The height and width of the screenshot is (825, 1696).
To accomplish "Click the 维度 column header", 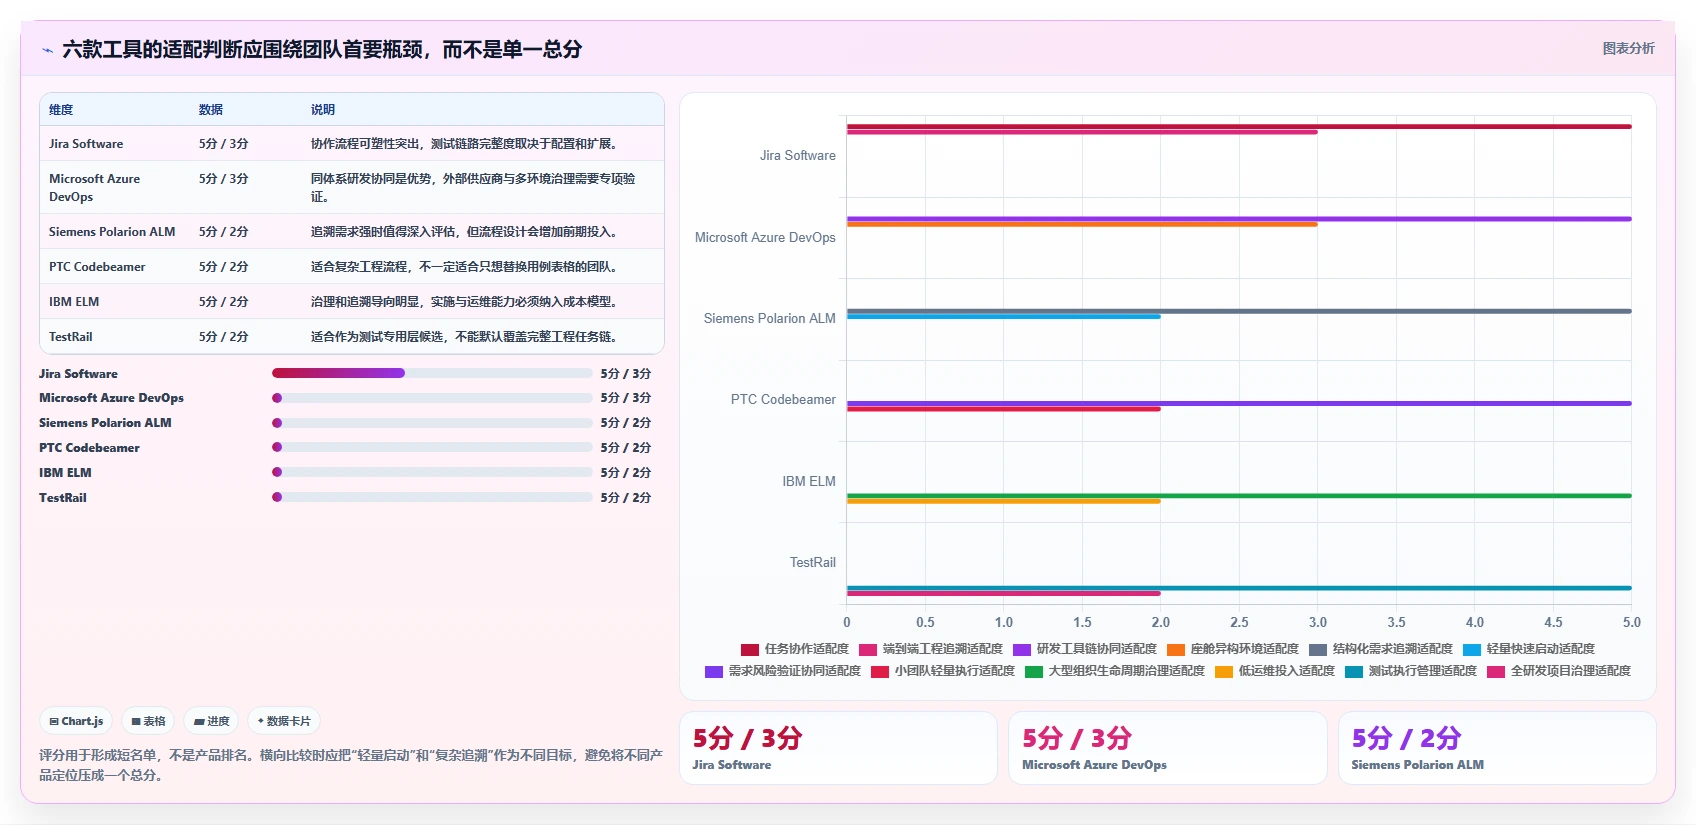I will click(x=61, y=110).
